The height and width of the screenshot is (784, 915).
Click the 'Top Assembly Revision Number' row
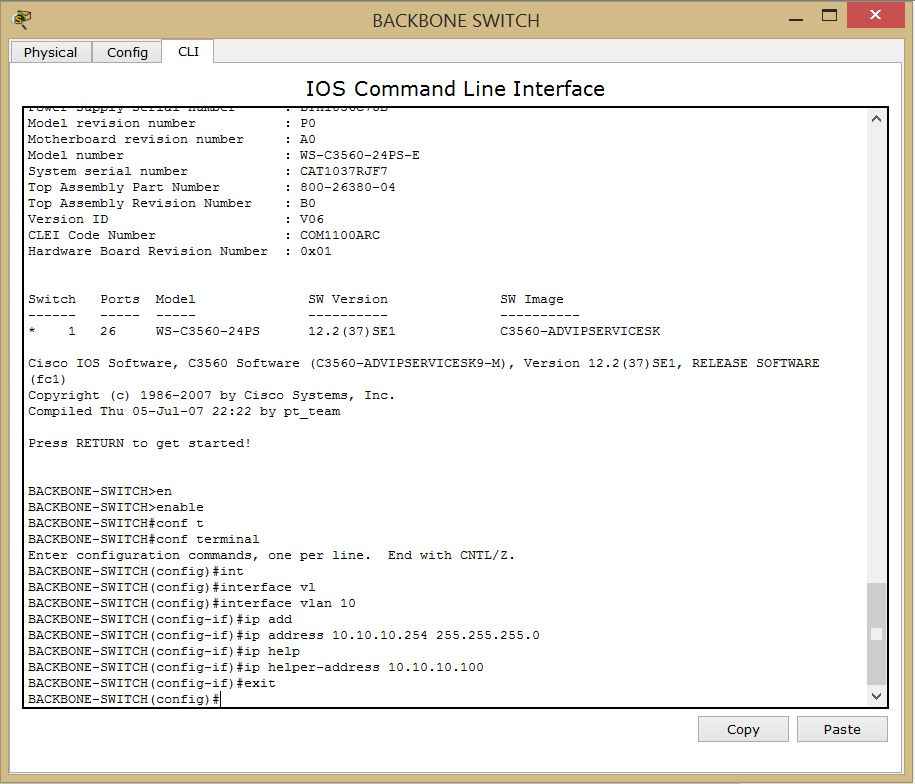[172, 203]
